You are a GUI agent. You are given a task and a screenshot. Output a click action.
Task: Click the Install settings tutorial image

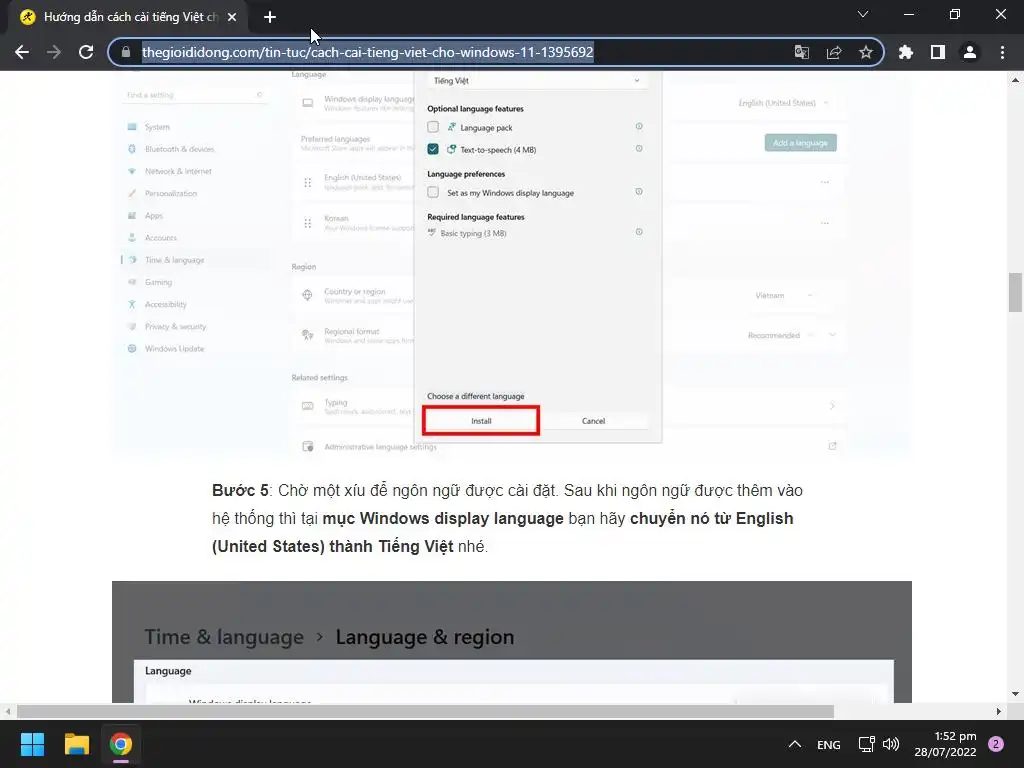point(512,264)
